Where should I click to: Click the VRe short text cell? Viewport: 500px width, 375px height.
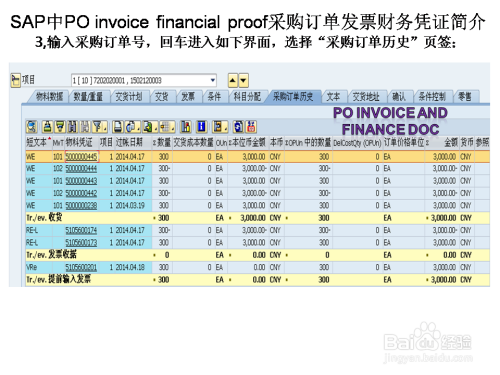tap(38, 267)
